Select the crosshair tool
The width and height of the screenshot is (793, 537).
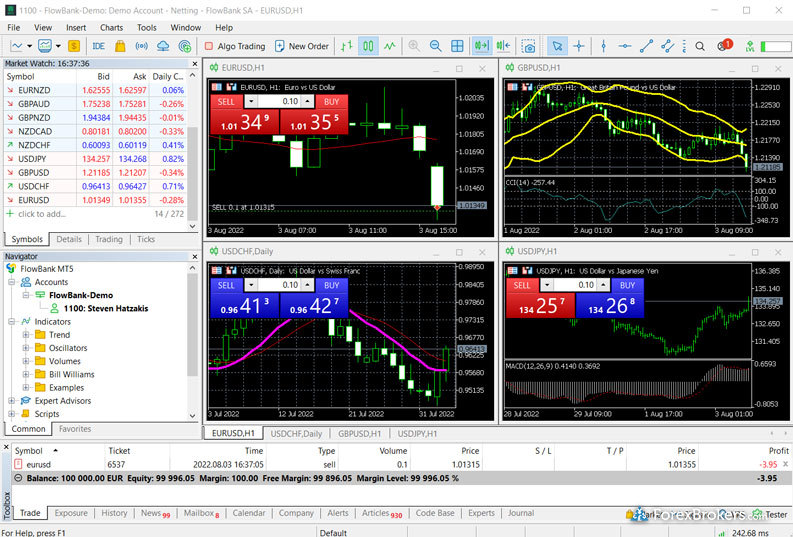579,46
